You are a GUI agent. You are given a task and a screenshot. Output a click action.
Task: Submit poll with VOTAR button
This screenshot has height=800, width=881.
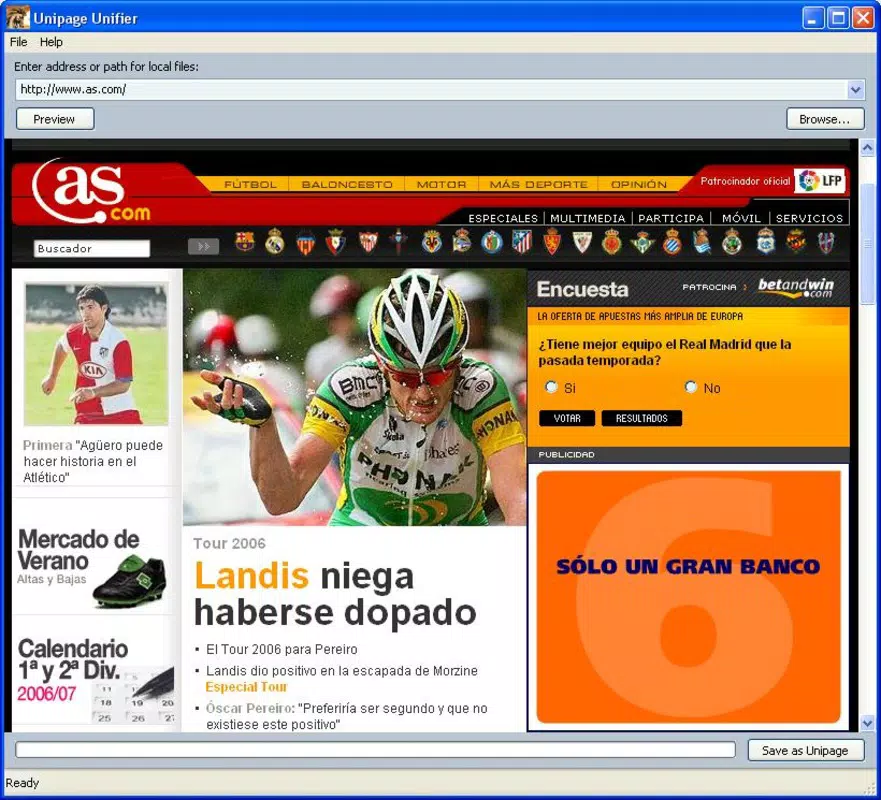click(566, 418)
